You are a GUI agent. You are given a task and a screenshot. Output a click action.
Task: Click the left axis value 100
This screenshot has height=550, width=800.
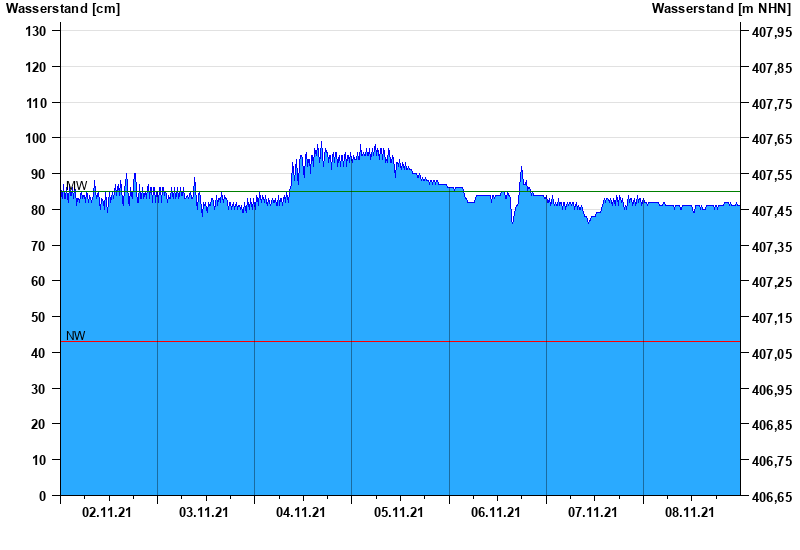point(35,138)
